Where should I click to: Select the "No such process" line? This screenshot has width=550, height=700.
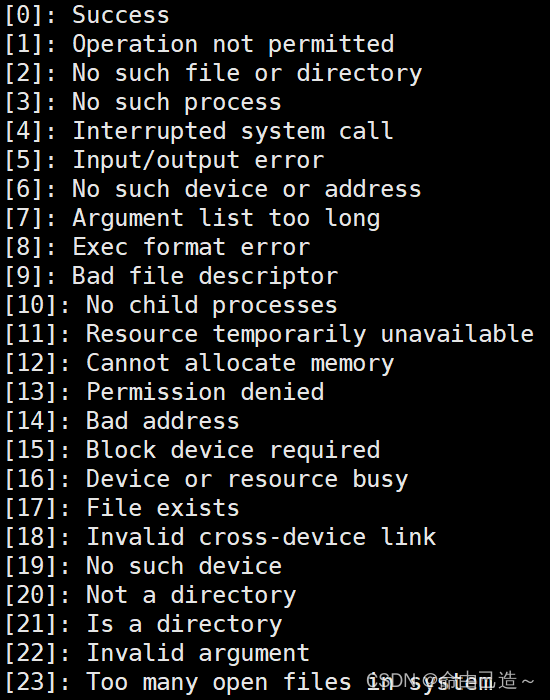click(177, 102)
